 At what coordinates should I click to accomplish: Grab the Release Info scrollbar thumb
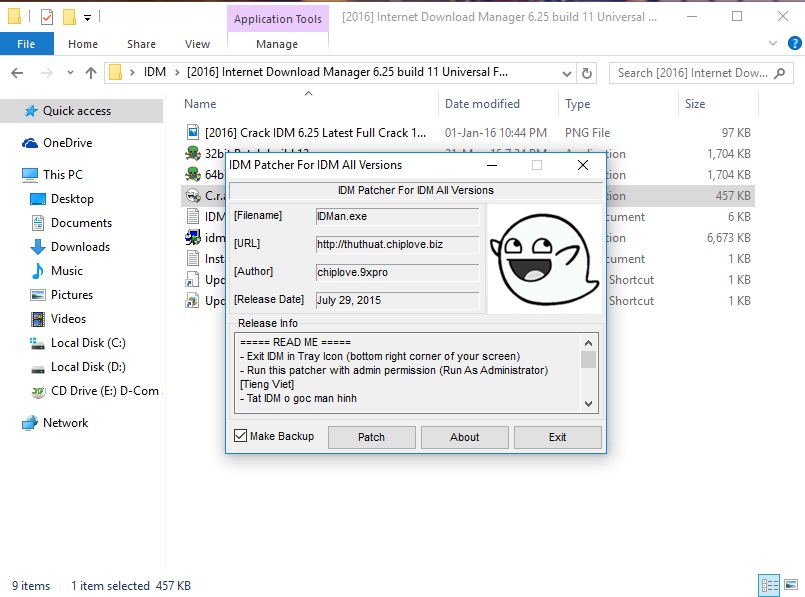[x=588, y=360]
